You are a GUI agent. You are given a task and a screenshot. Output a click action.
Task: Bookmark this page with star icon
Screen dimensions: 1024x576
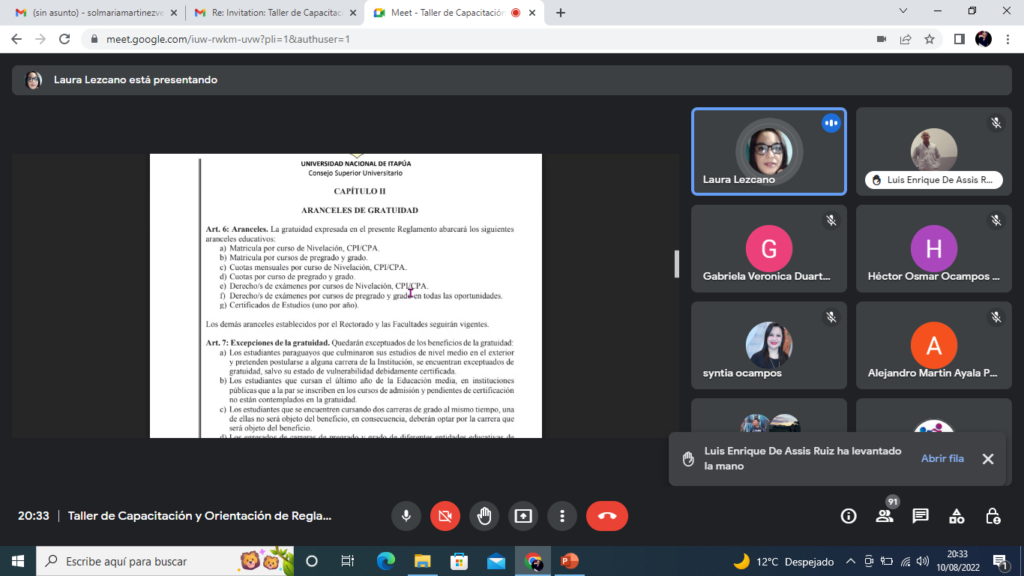pyautogui.click(x=929, y=39)
